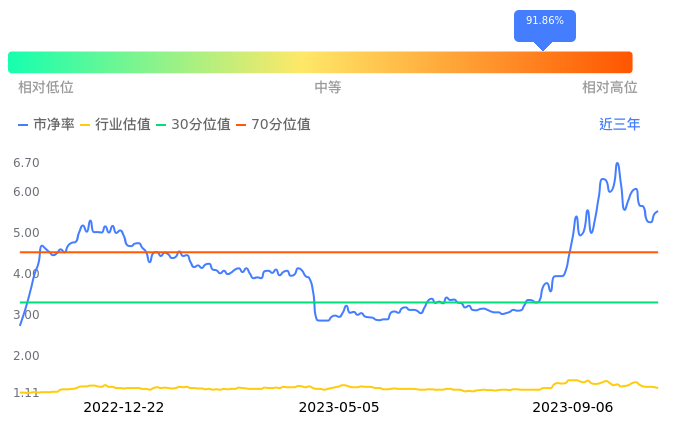Click the 2023-05-05 date on the axis
Image resolution: width=686 pixels, height=442 pixels.
point(339,408)
